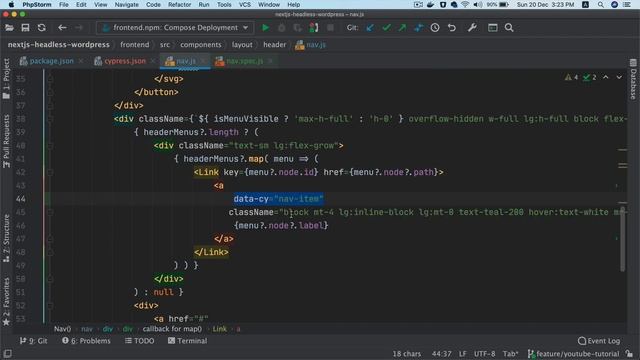Image resolution: width=640 pixels, height=360 pixels.
Task: Fold the button closing tag at line 36
Action: tap(50, 92)
